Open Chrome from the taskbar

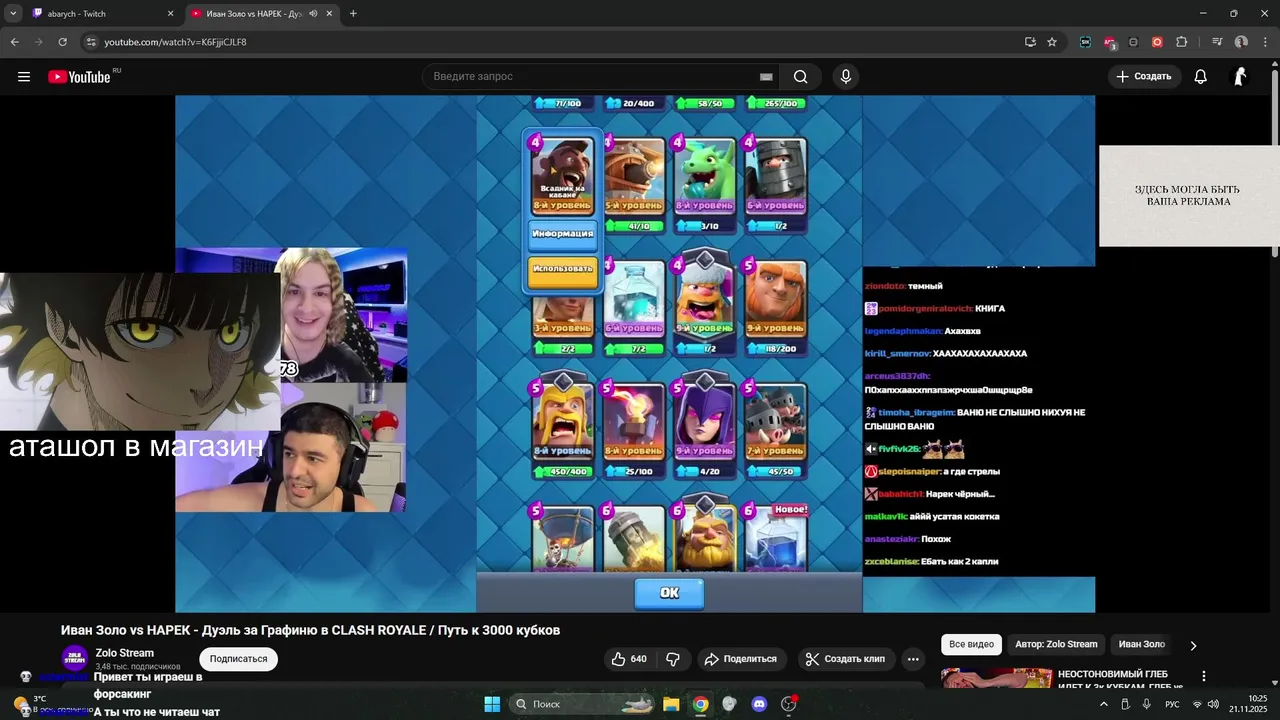pos(700,704)
